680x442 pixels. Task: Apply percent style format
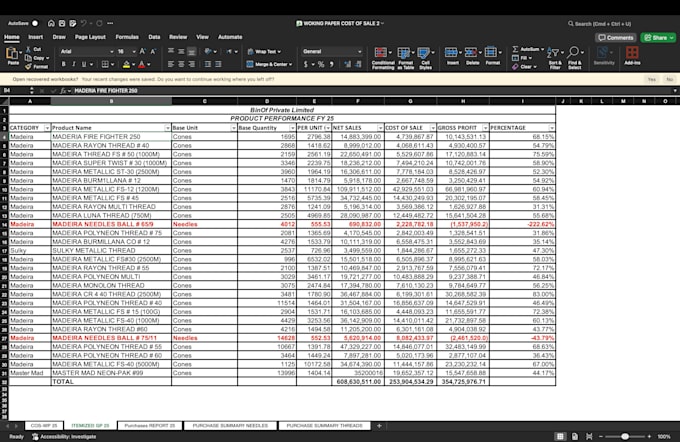pyautogui.click(x=321, y=64)
